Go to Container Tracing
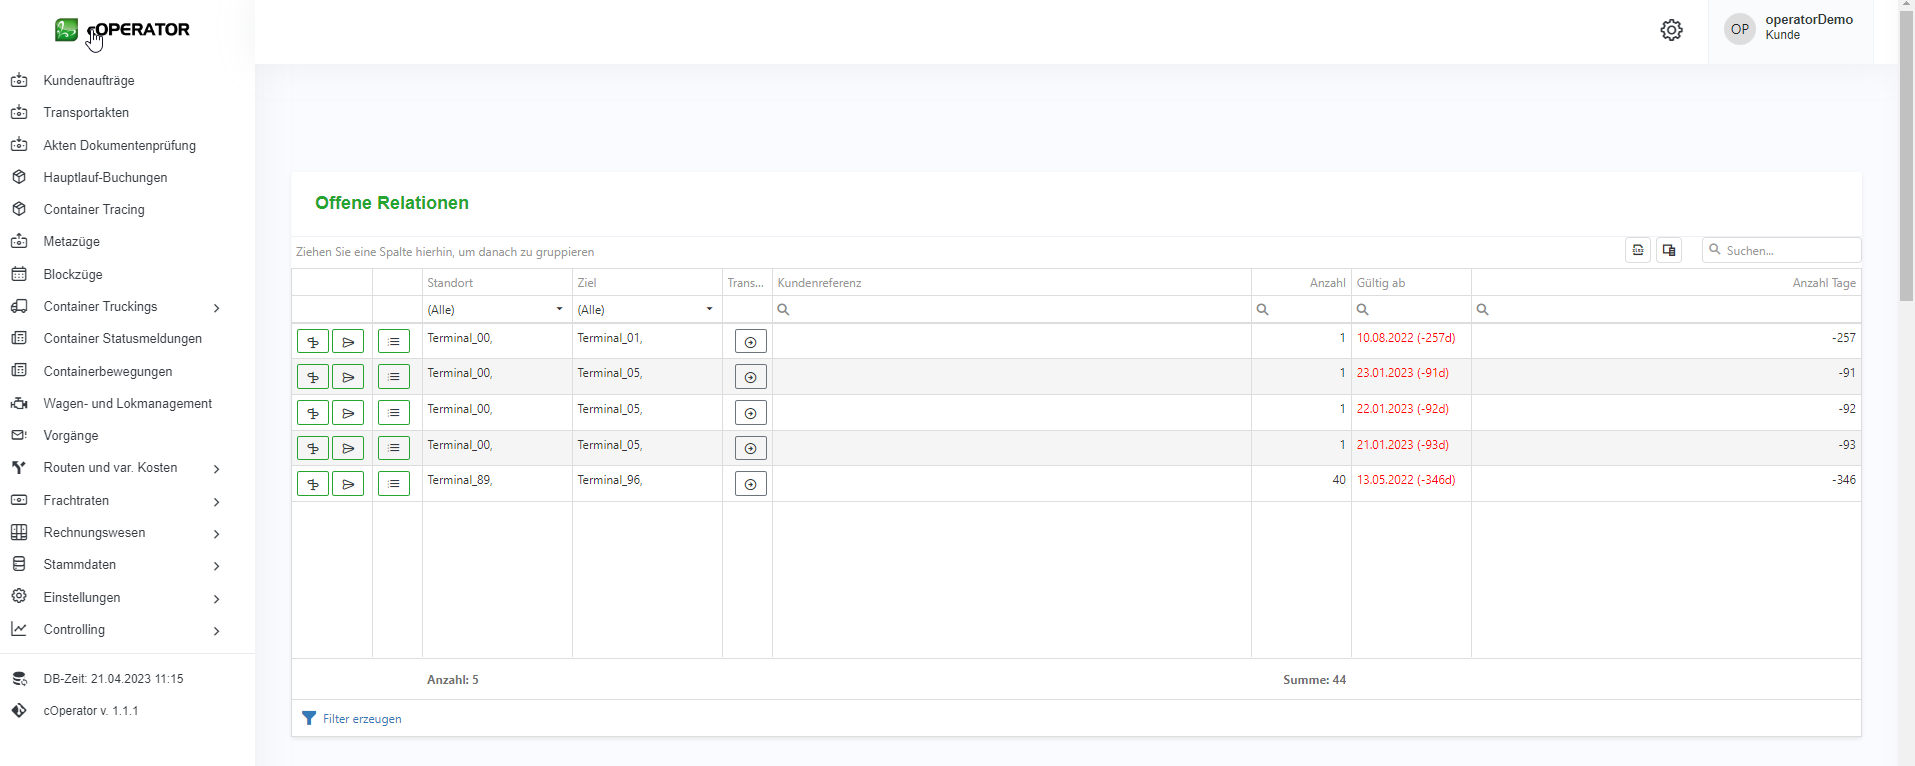The image size is (1915, 766). [x=94, y=210]
